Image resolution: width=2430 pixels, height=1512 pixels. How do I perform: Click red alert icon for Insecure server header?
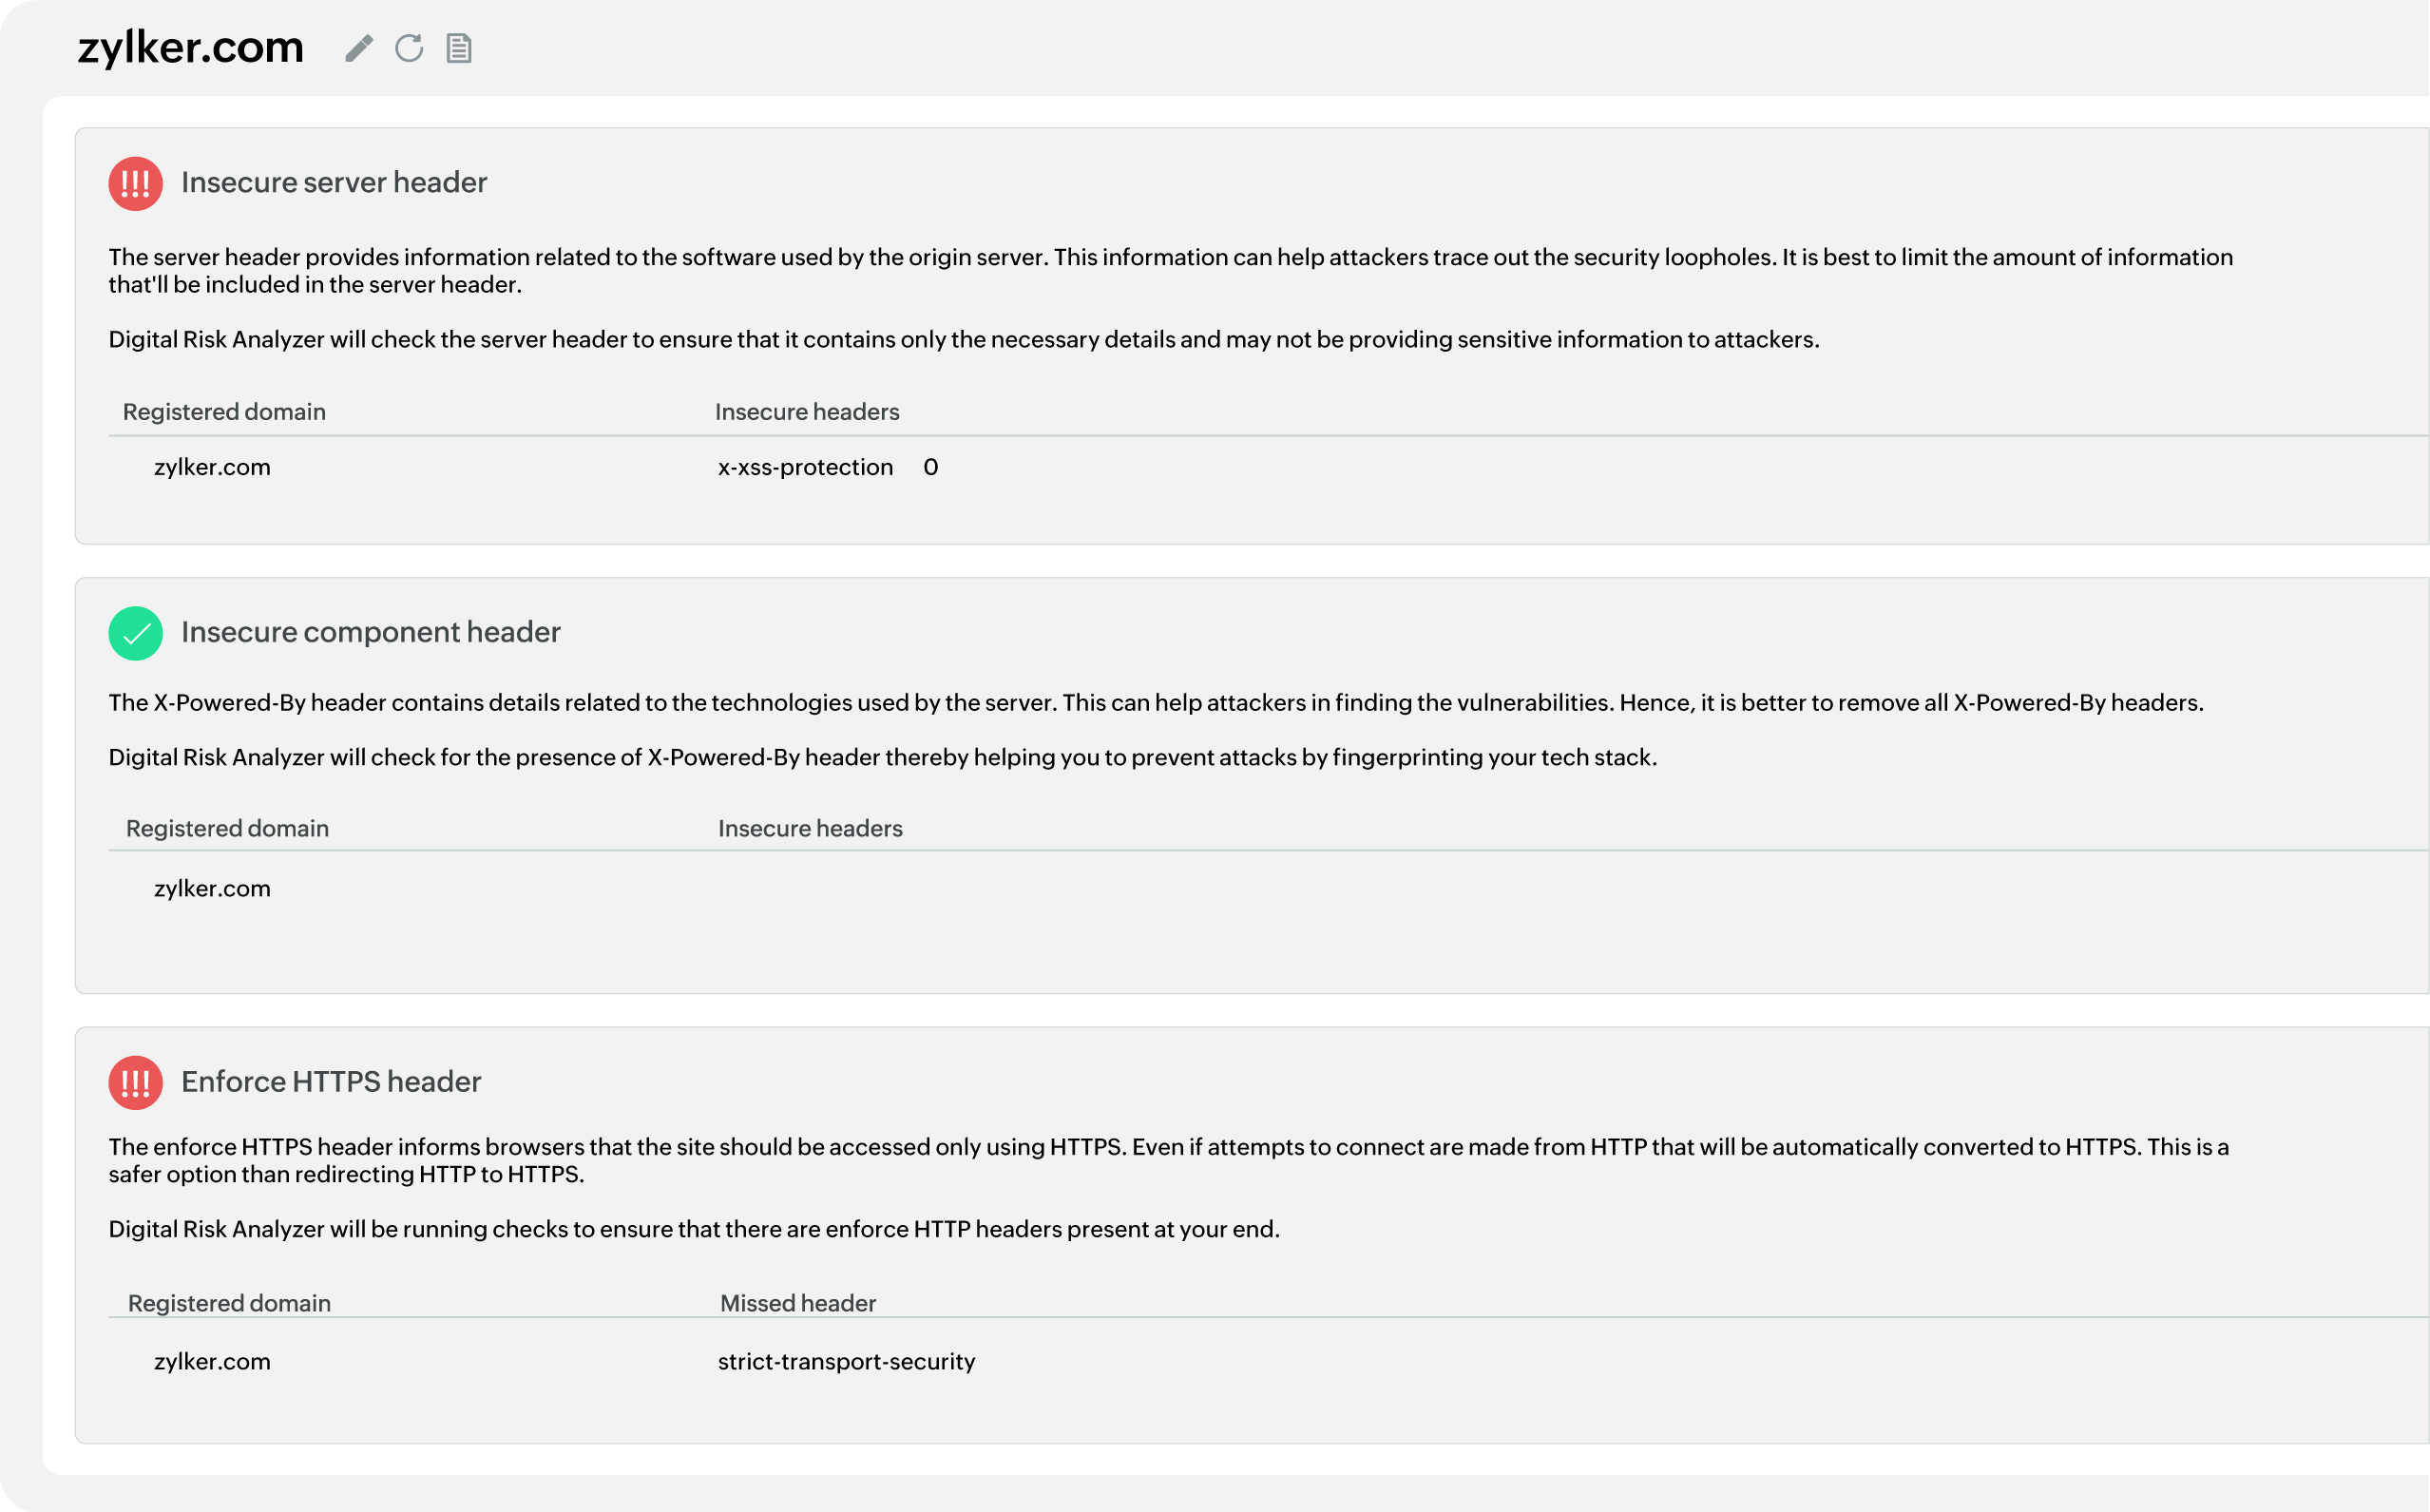tap(136, 184)
